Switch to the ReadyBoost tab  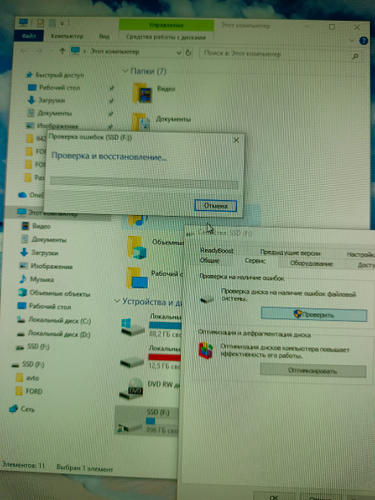point(217,251)
